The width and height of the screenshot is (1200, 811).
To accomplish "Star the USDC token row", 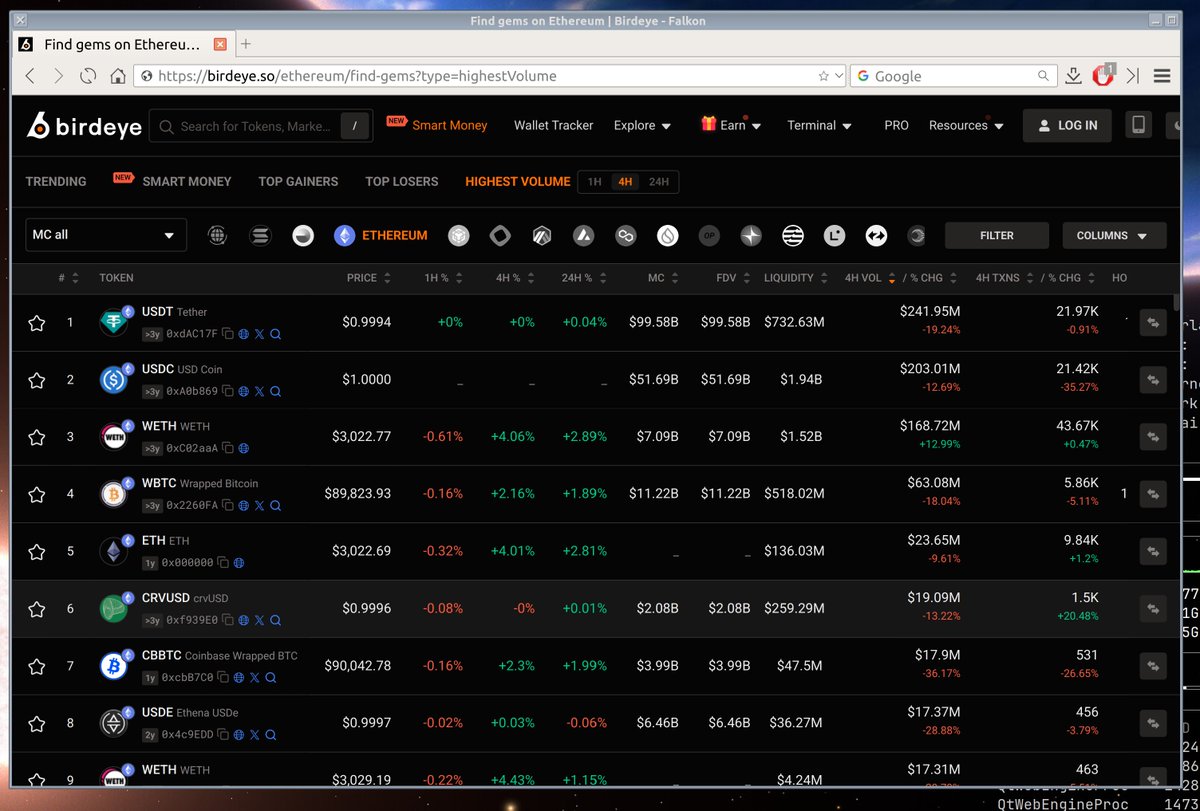I will (37, 380).
